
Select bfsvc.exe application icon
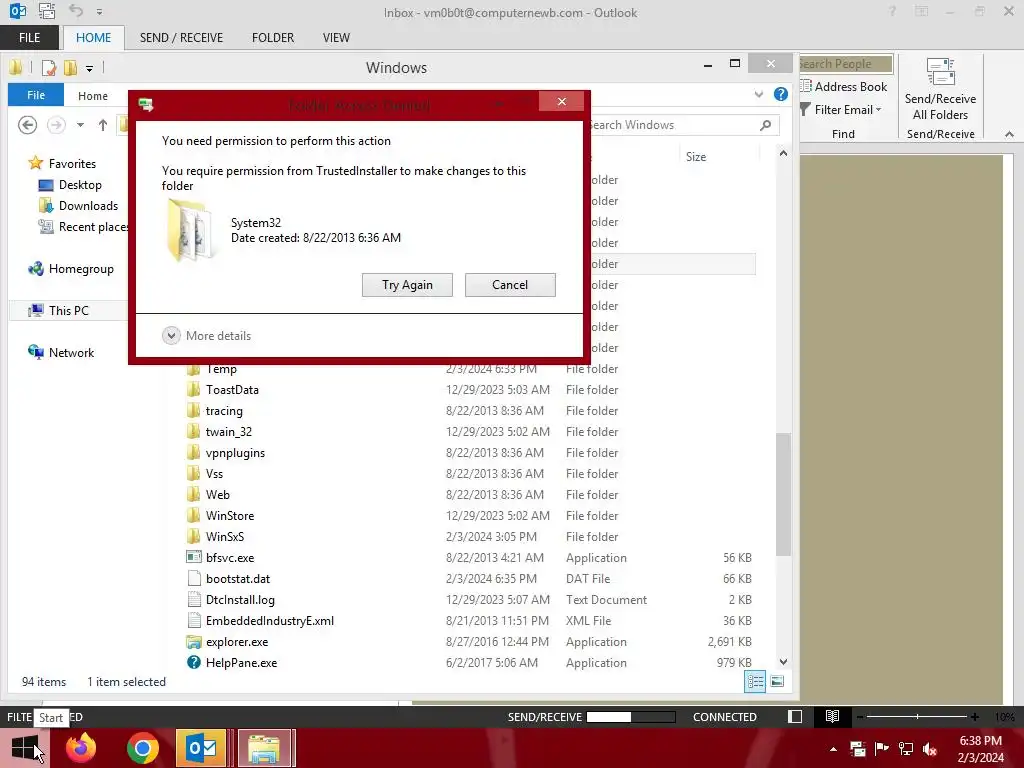(194, 558)
